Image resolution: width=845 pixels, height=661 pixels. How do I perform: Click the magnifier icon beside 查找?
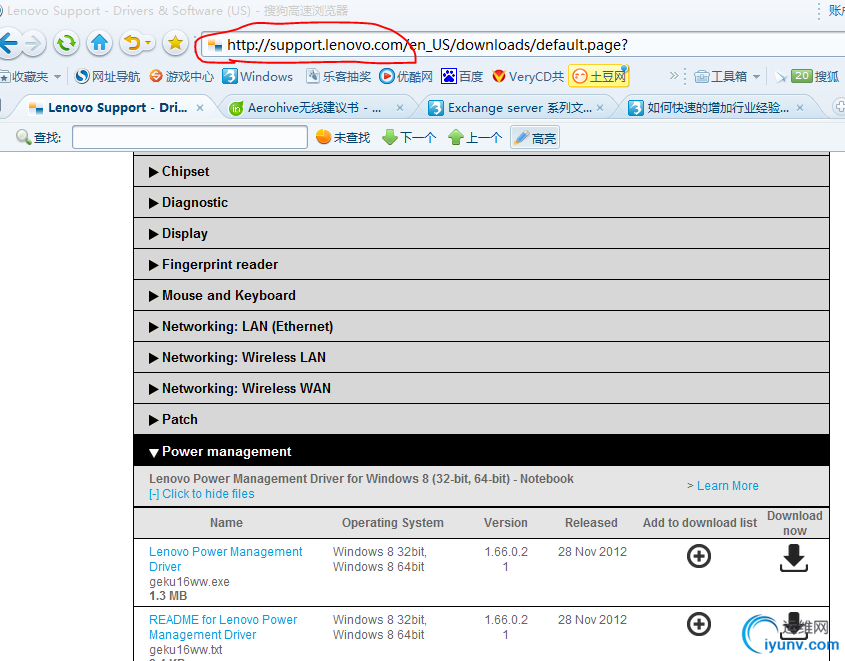23,137
